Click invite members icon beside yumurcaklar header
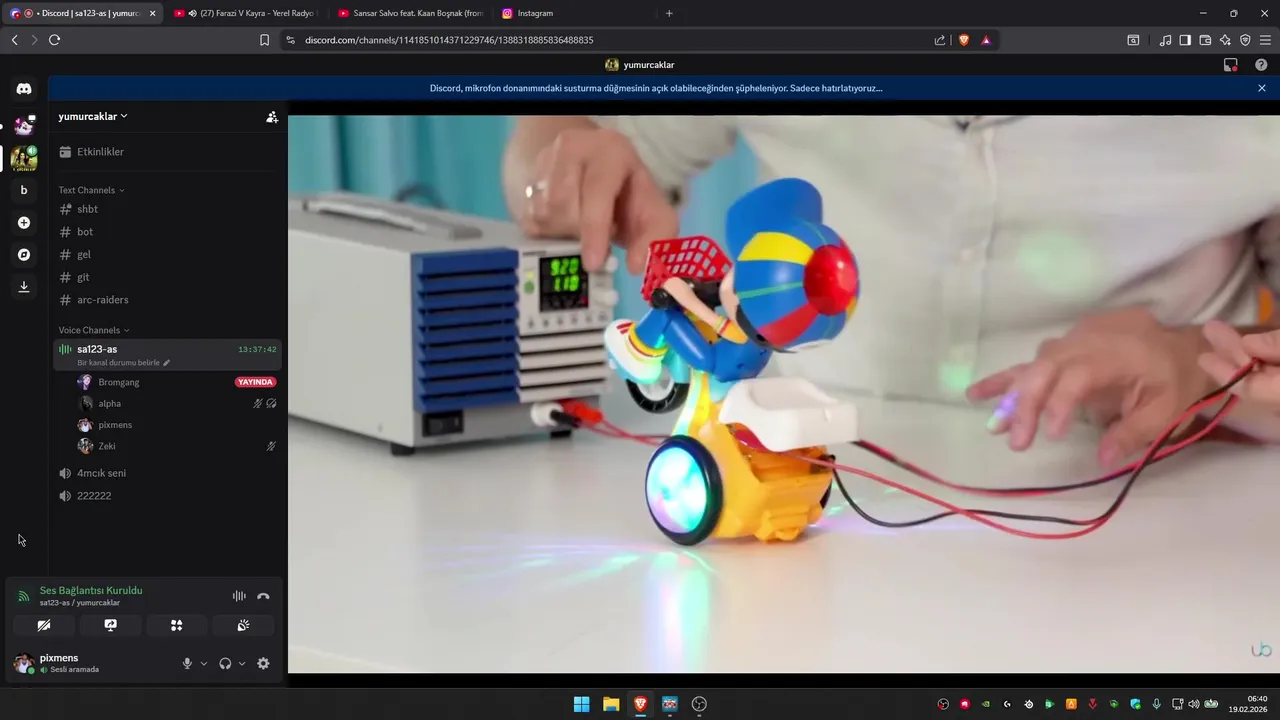 coord(272,117)
